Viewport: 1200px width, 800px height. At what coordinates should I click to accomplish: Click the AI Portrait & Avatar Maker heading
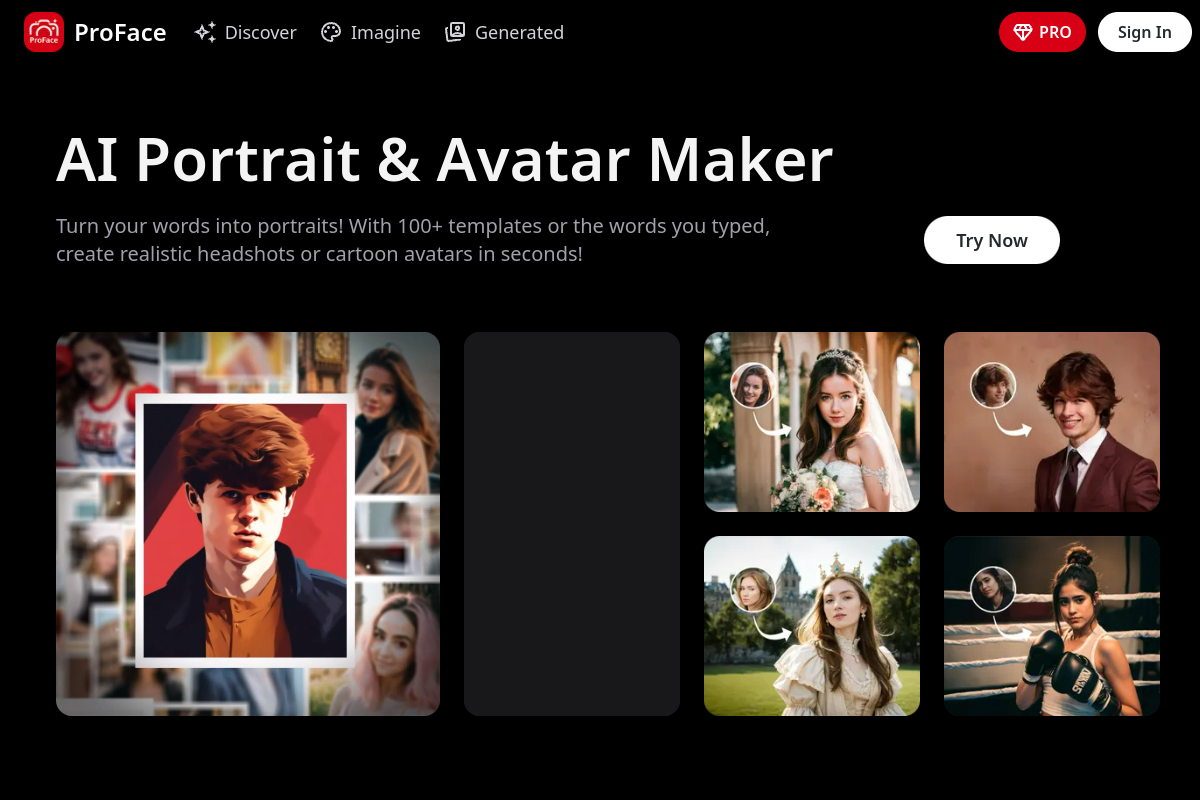[445, 159]
